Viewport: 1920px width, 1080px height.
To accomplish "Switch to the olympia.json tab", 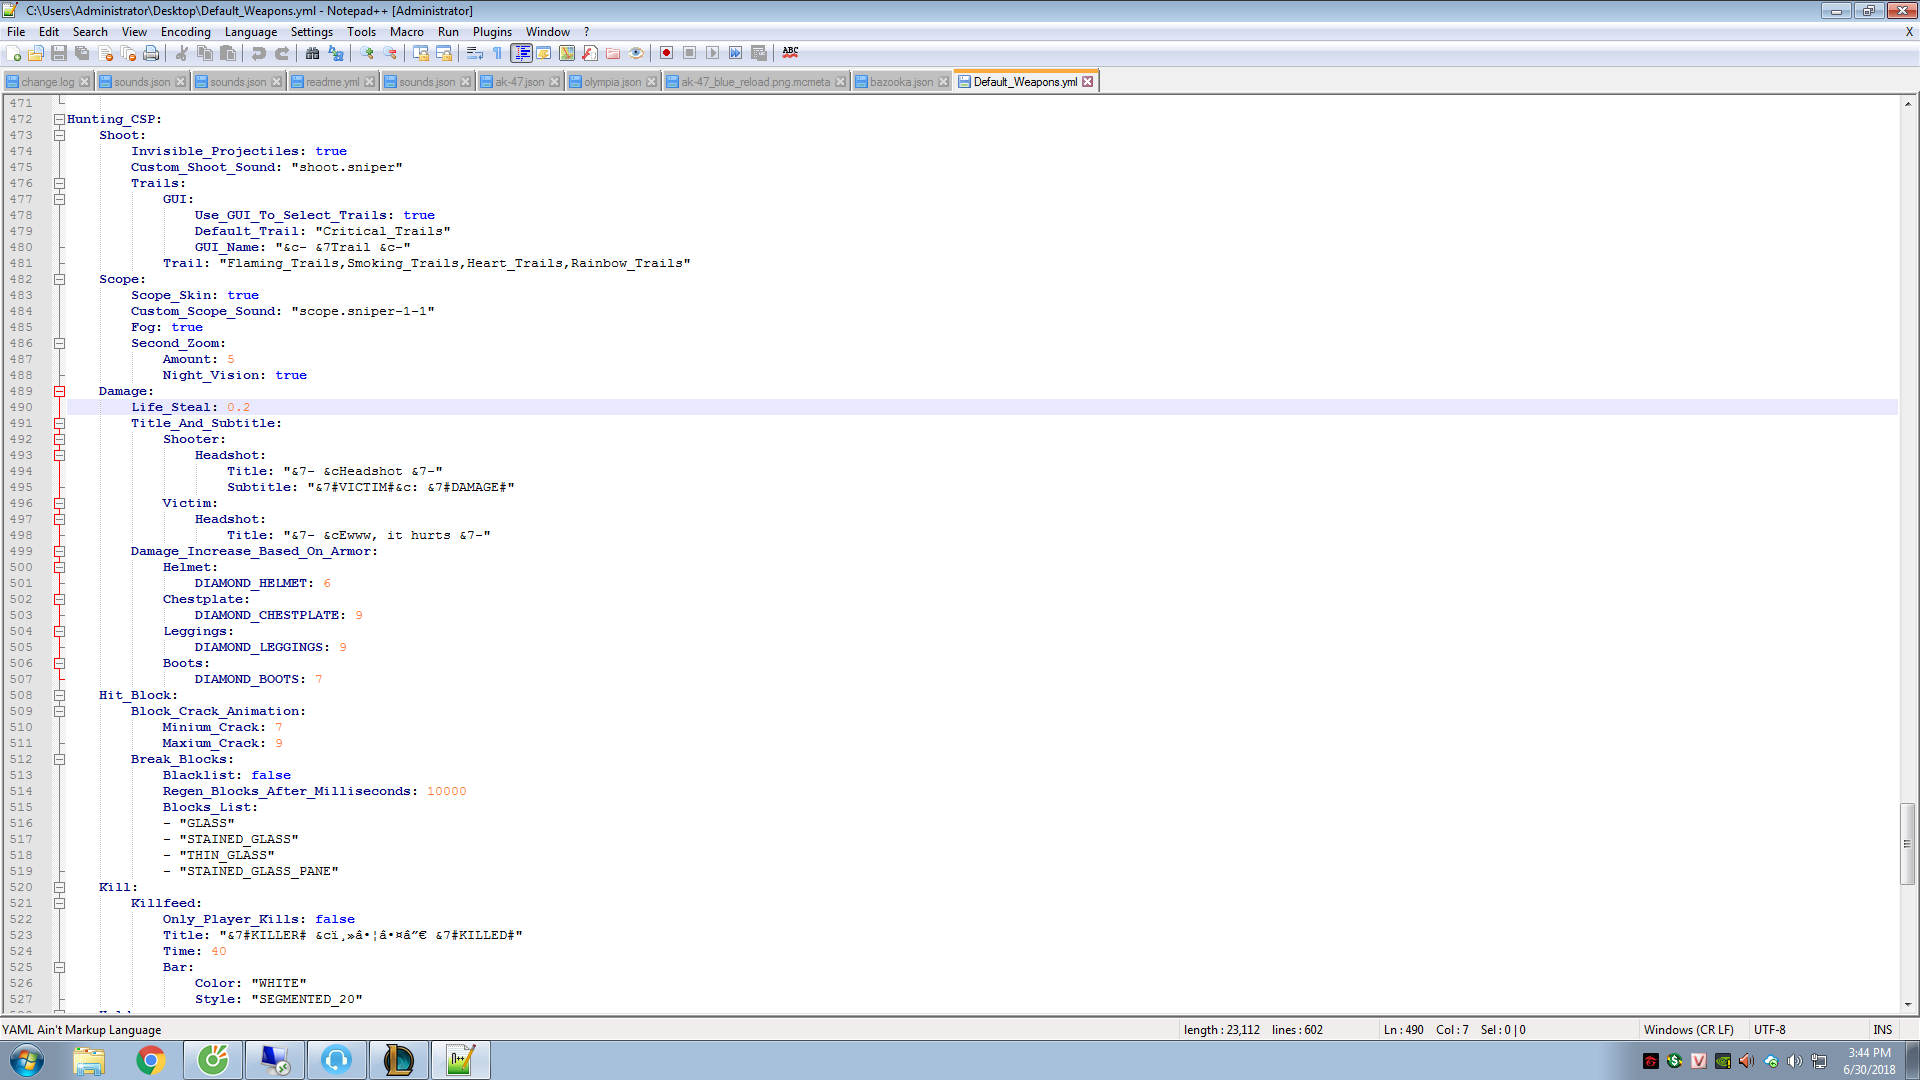I will click(612, 82).
